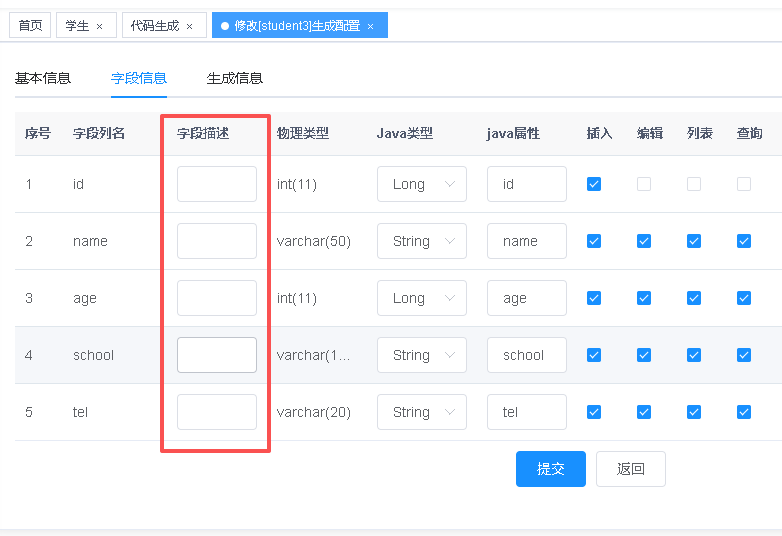Click the 字段描述 input for the id row
782x536 pixels.
217,184
